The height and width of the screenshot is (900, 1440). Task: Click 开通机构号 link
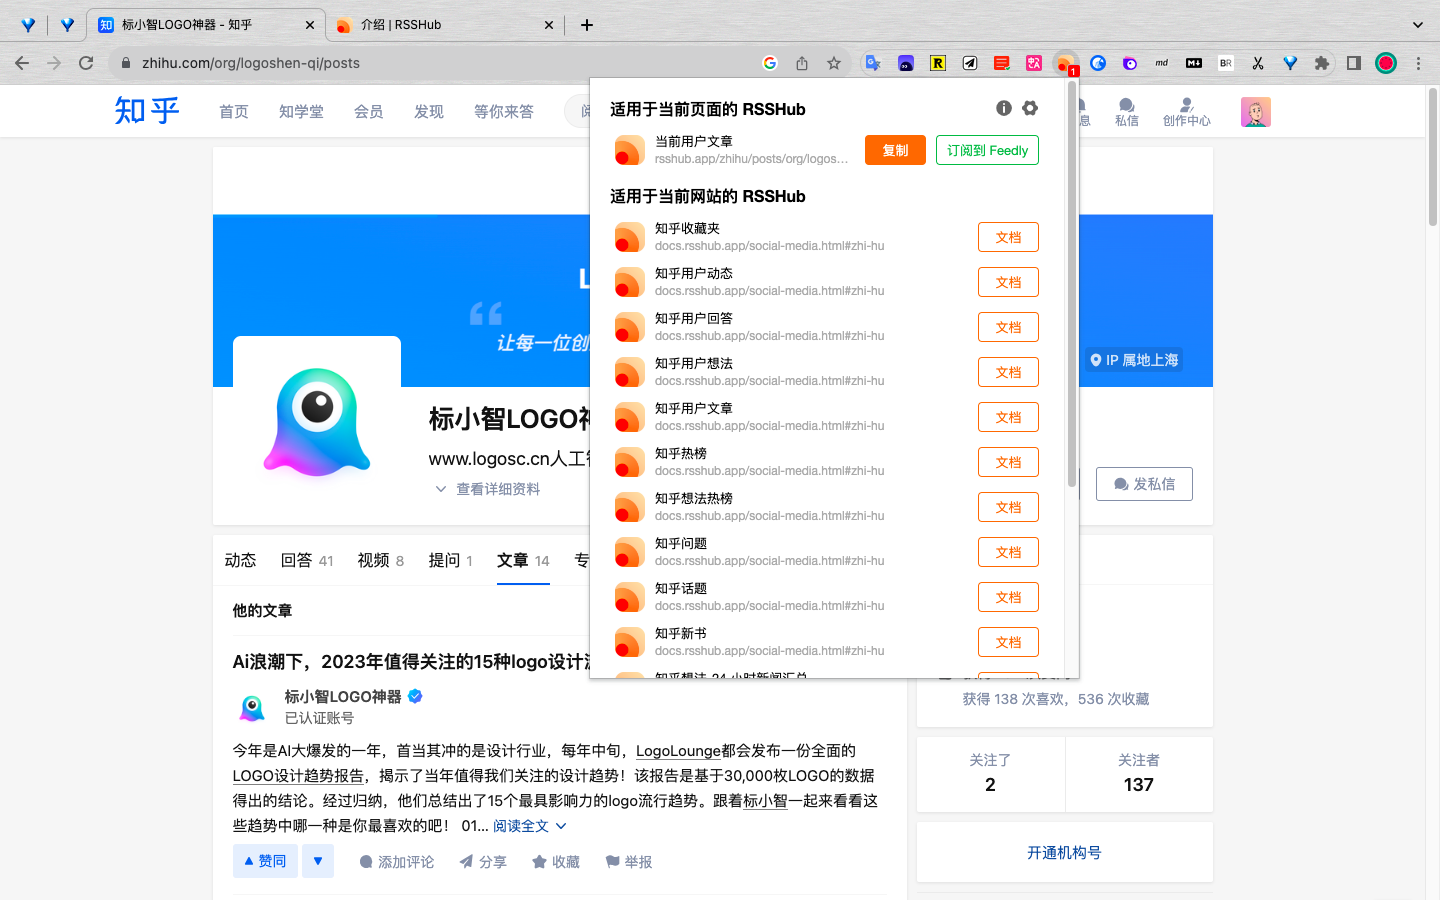(x=1064, y=852)
